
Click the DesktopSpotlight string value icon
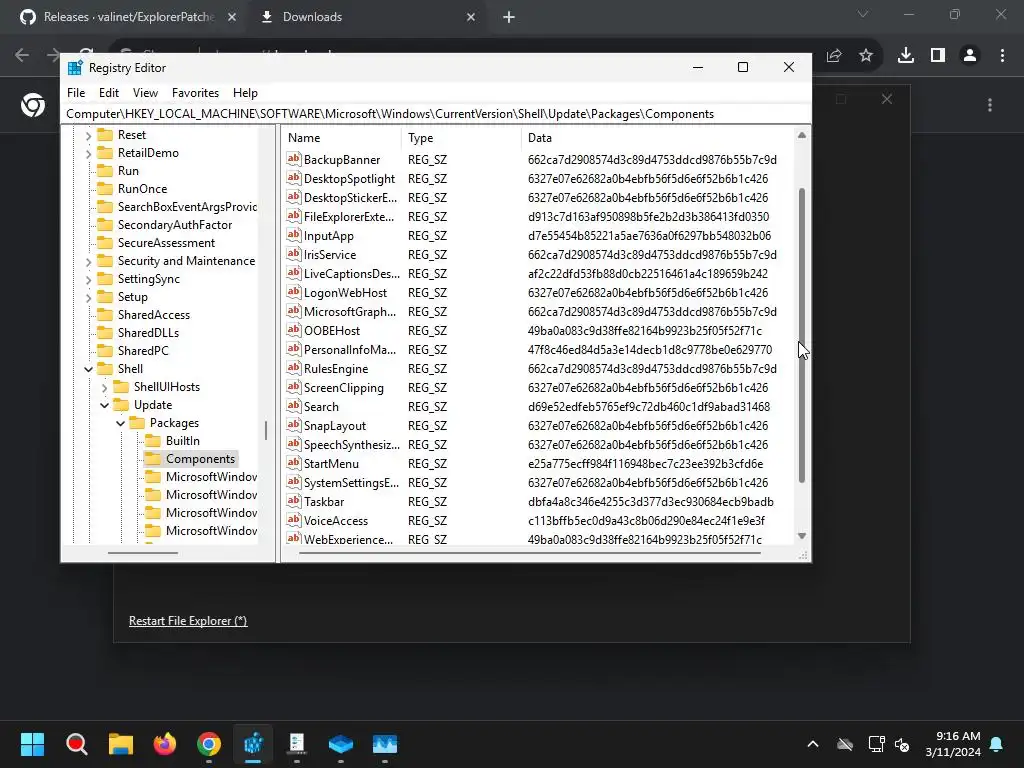click(294, 178)
